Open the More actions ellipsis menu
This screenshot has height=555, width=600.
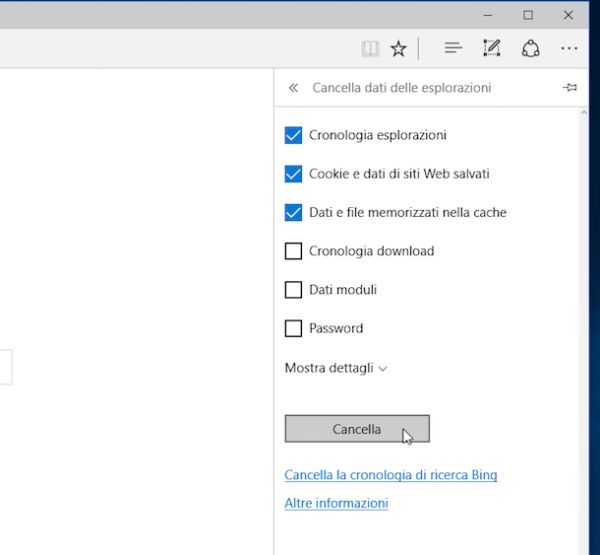click(x=569, y=48)
